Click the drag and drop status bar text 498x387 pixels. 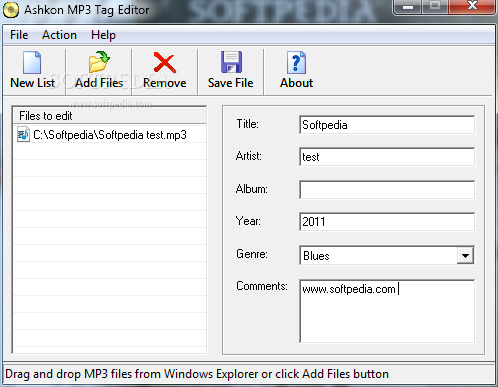[197, 374]
